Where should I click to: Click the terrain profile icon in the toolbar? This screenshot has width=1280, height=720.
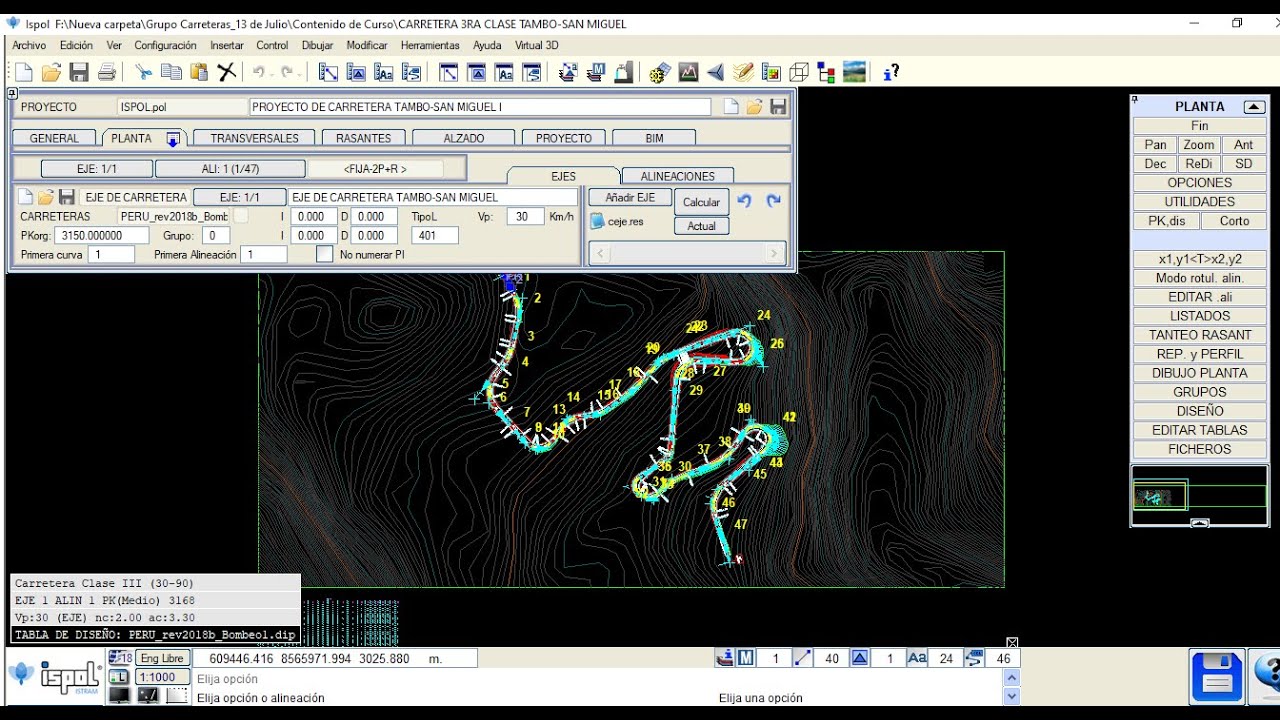[688, 72]
